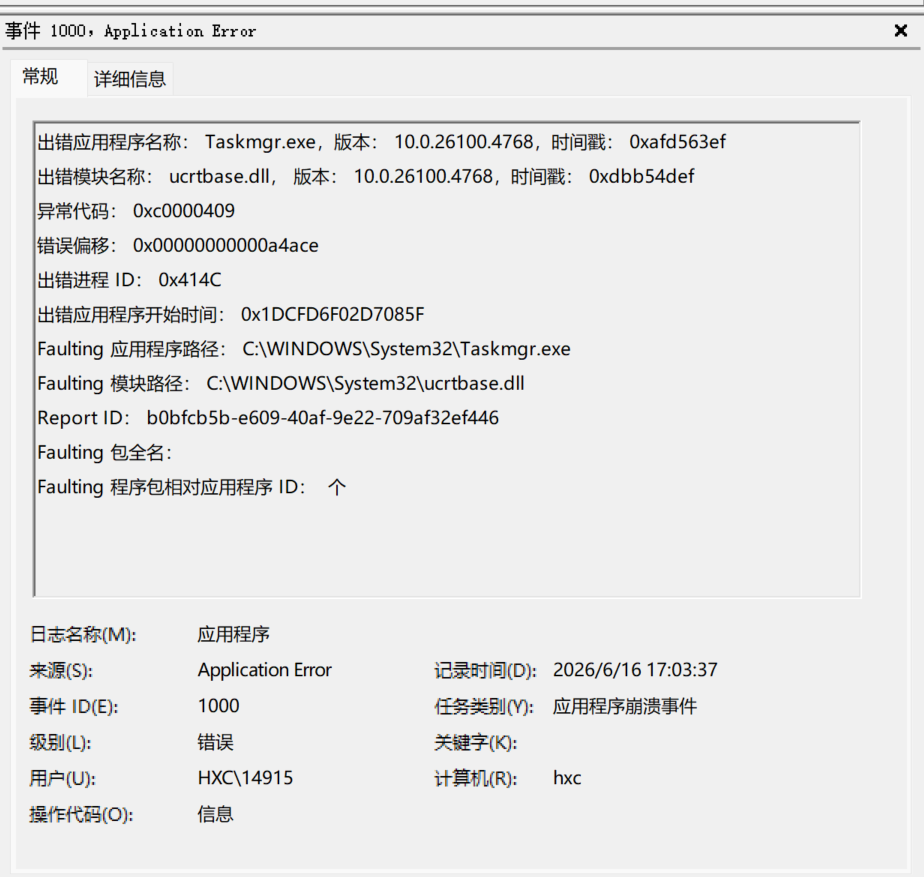
Task: Click the source value Application Error
Action: (265, 670)
